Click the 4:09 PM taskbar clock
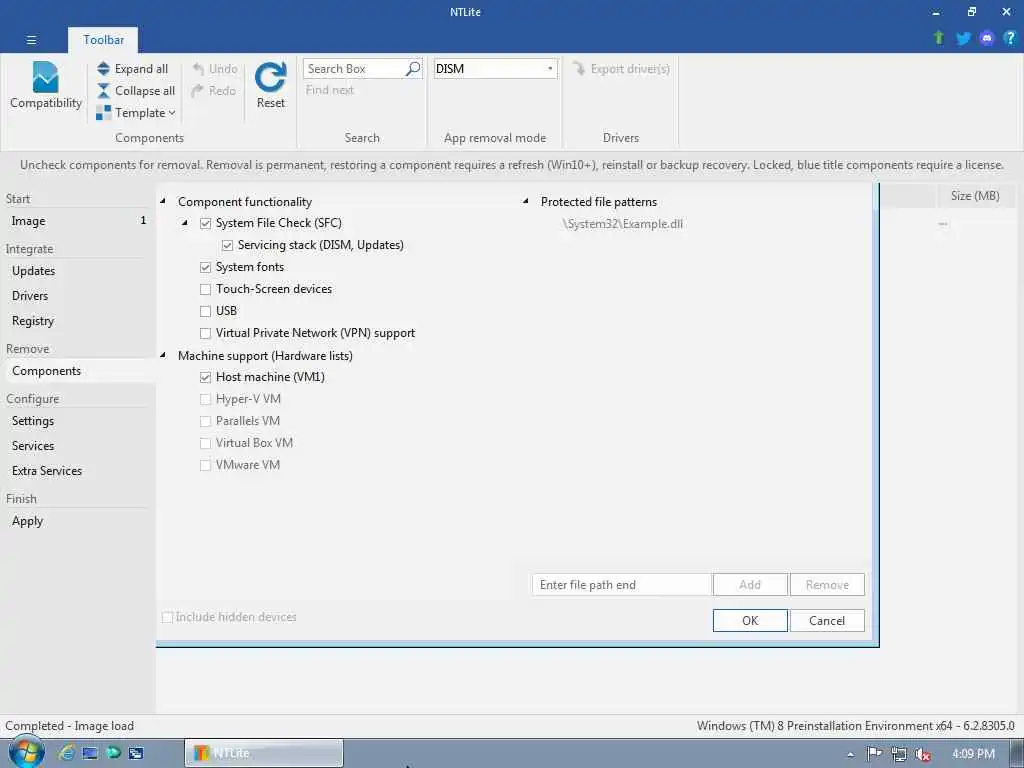The image size is (1024, 768). 973,754
